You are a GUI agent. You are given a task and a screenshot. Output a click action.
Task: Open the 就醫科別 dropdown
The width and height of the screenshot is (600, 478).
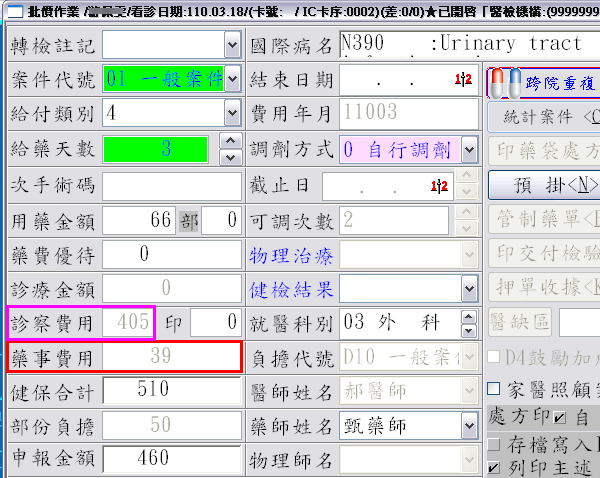click(469, 322)
